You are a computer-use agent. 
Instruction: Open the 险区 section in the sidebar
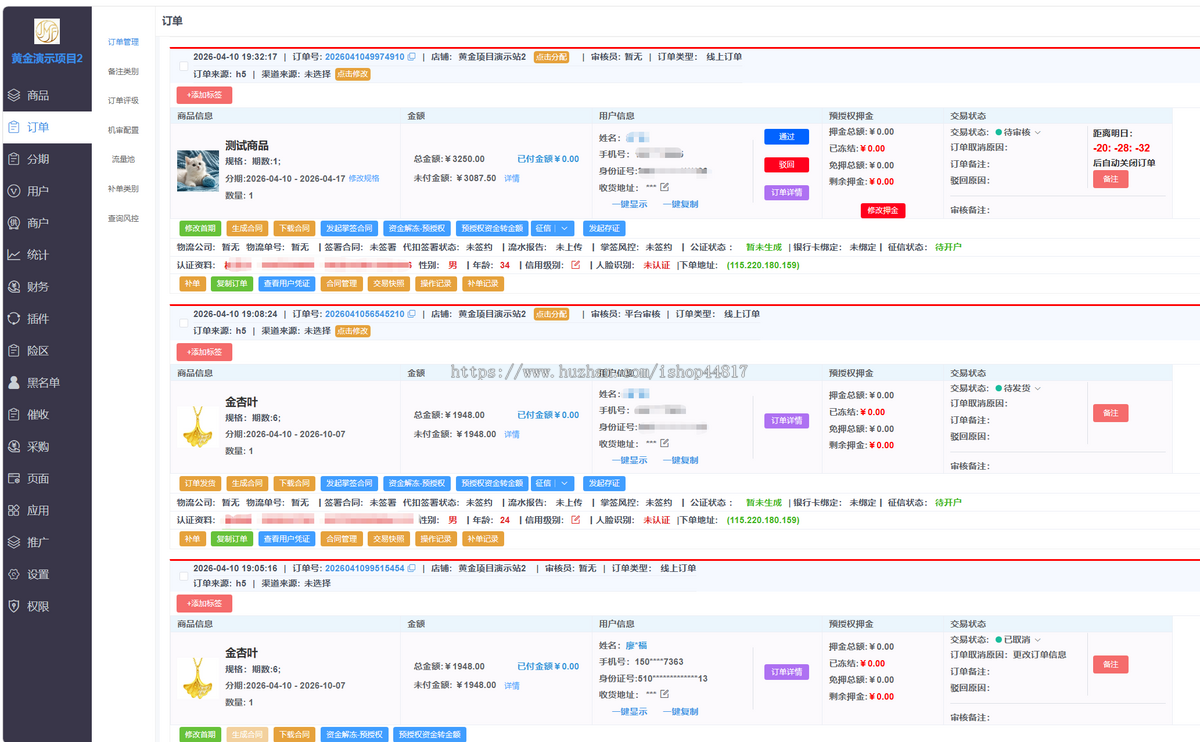pyautogui.click(x=45, y=351)
